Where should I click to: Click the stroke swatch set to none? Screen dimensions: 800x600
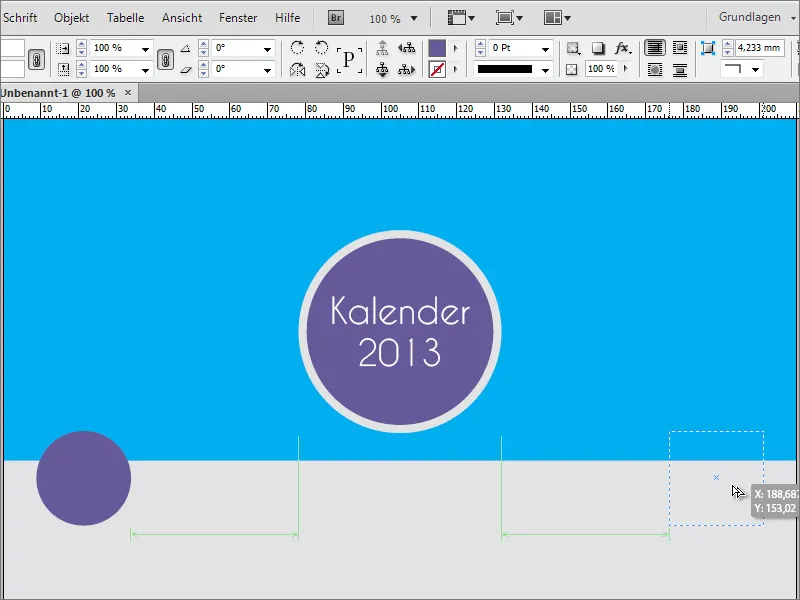[437, 69]
